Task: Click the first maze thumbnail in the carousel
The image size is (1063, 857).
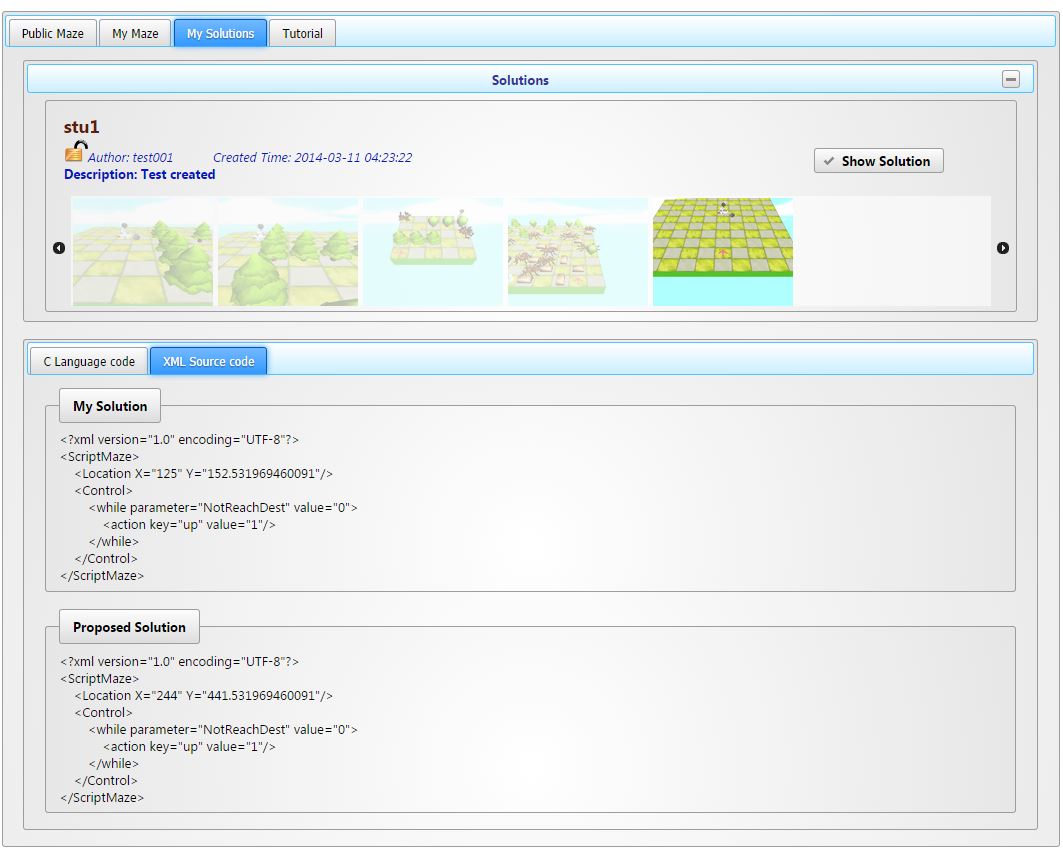Action: 143,251
